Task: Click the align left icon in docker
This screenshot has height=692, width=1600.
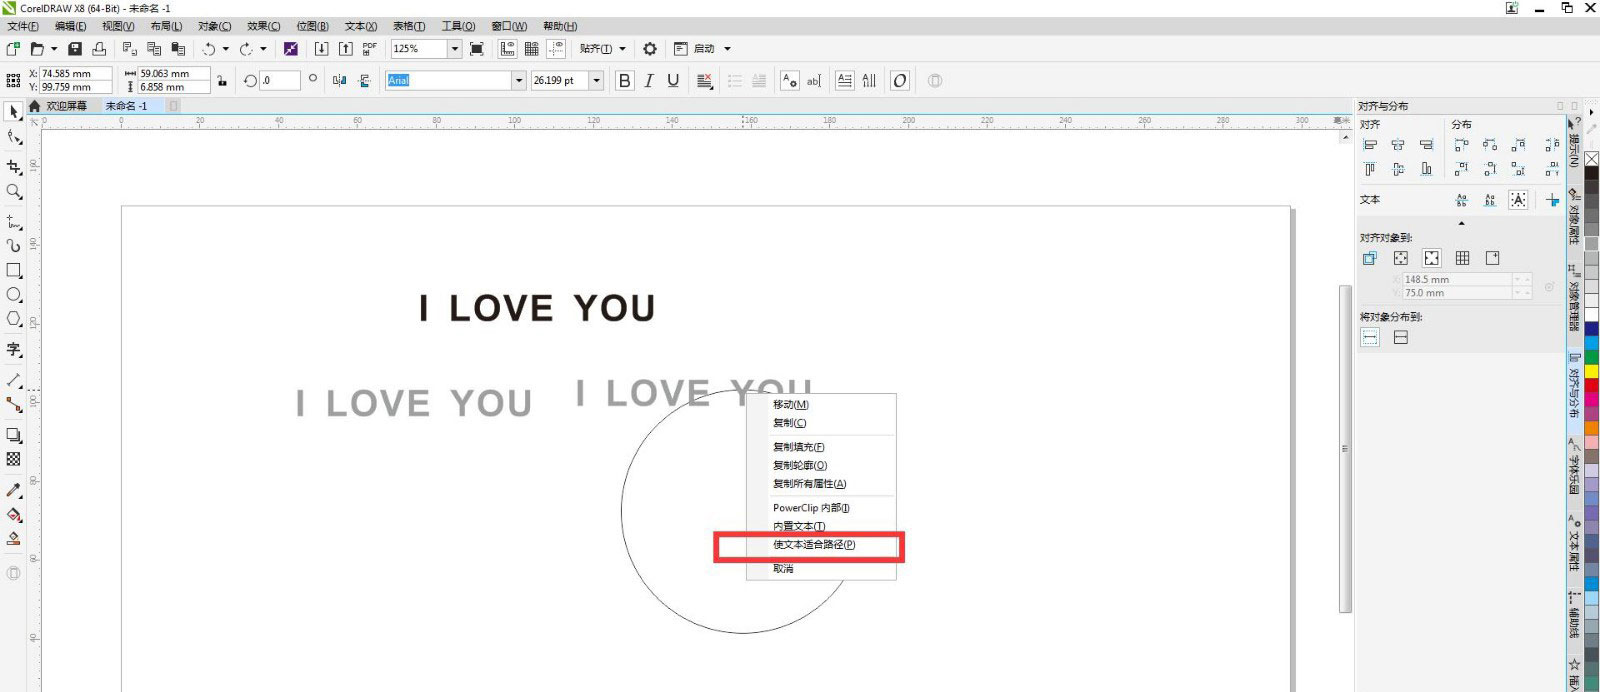Action: pyautogui.click(x=1370, y=145)
